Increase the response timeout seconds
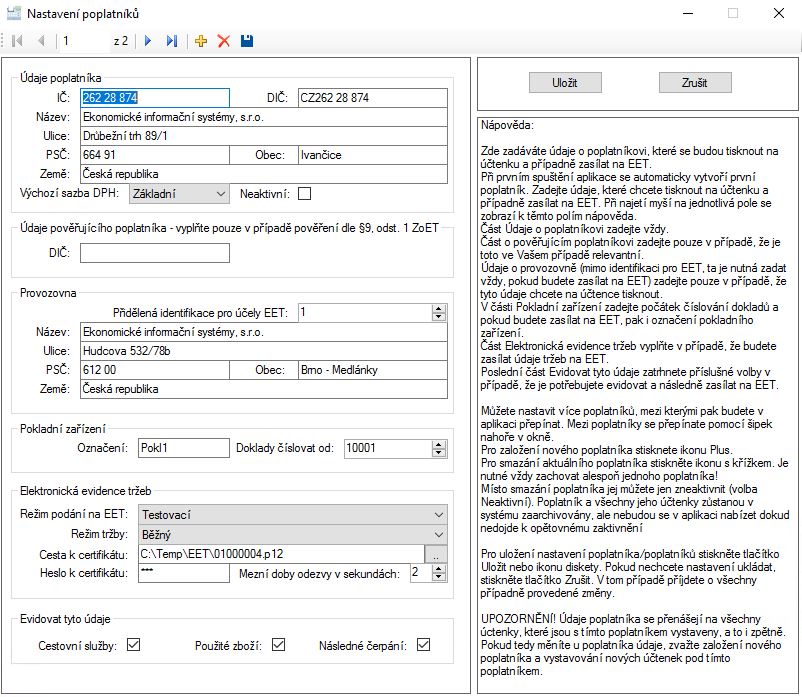The image size is (802, 697). 439,569
